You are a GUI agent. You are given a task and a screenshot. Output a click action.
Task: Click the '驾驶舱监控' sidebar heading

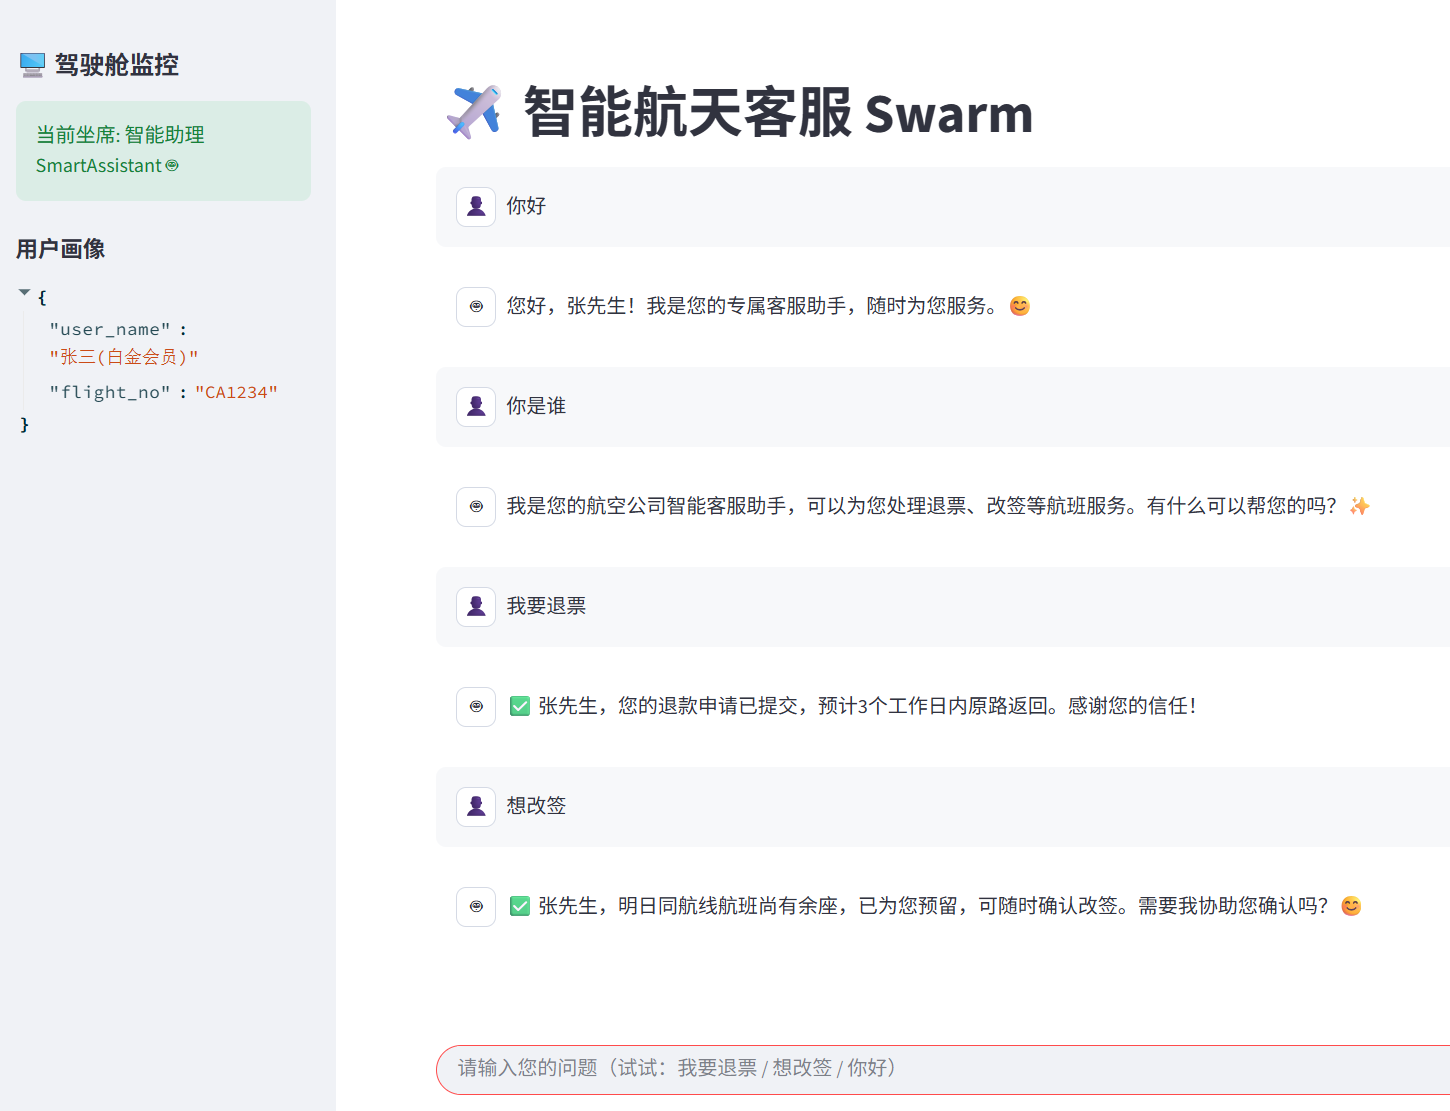pyautogui.click(x=117, y=65)
